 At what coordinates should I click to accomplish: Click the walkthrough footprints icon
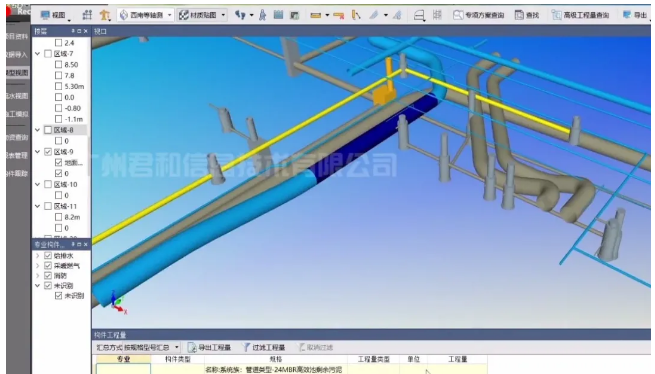click(x=240, y=15)
